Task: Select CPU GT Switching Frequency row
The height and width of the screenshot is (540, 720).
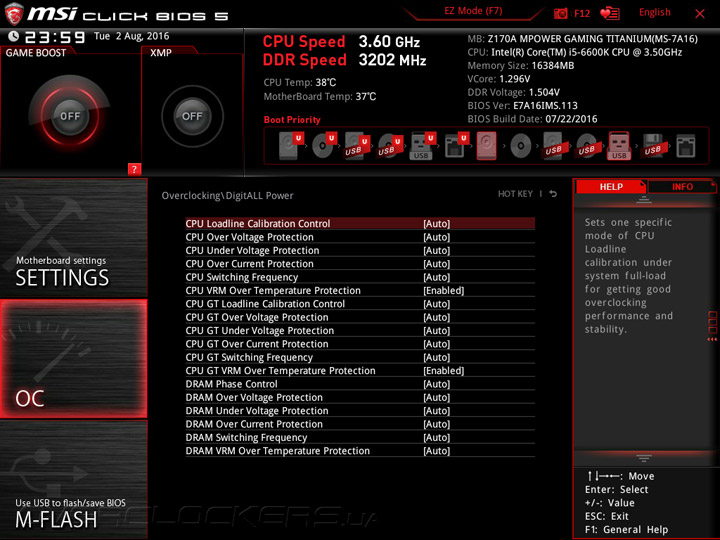Action: [x=360, y=357]
